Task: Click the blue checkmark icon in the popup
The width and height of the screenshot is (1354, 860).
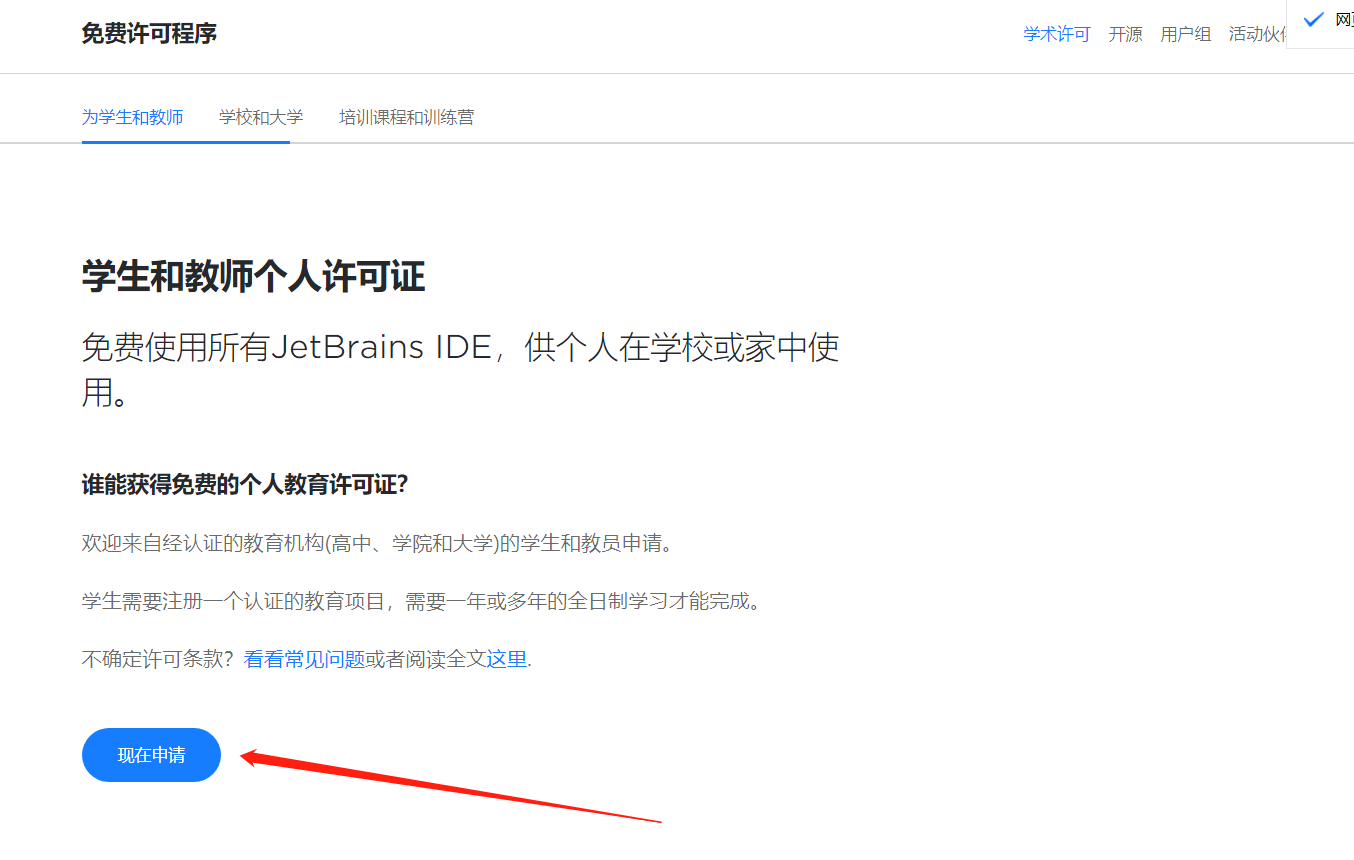Action: [1313, 18]
